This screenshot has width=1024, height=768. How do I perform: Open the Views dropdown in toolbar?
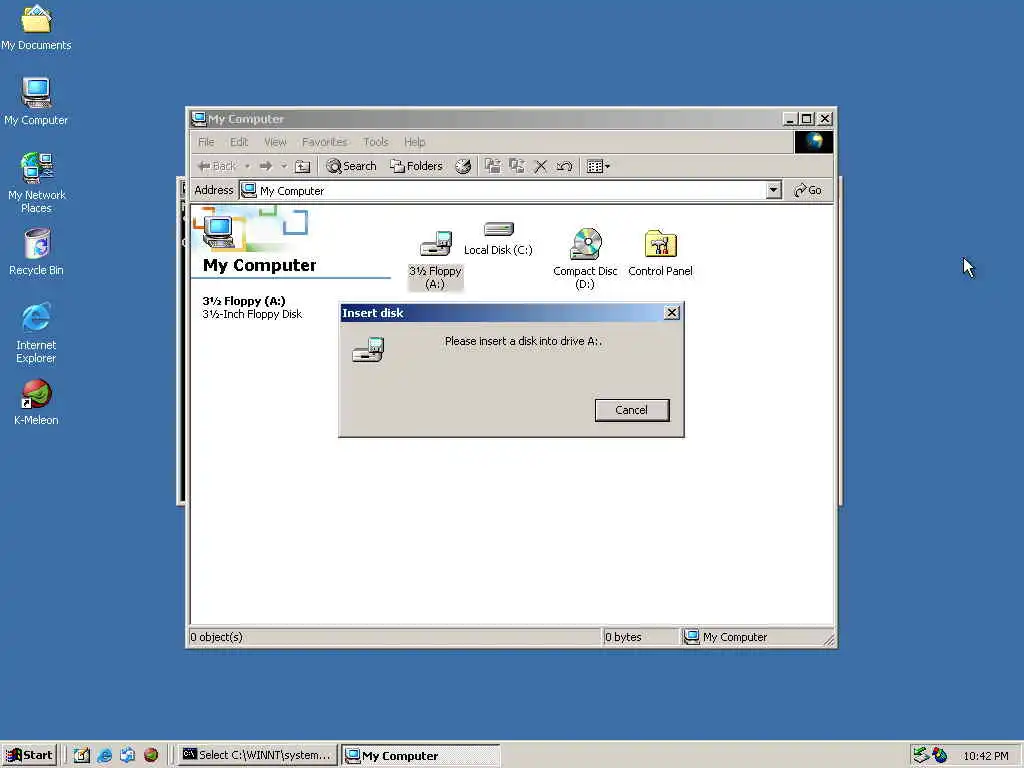598,167
